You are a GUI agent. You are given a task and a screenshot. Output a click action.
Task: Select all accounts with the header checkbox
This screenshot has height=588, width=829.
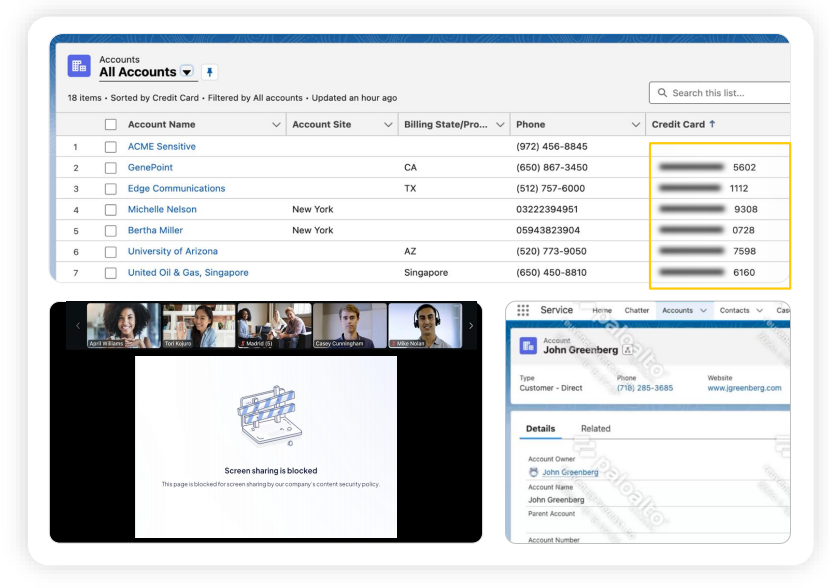111,125
